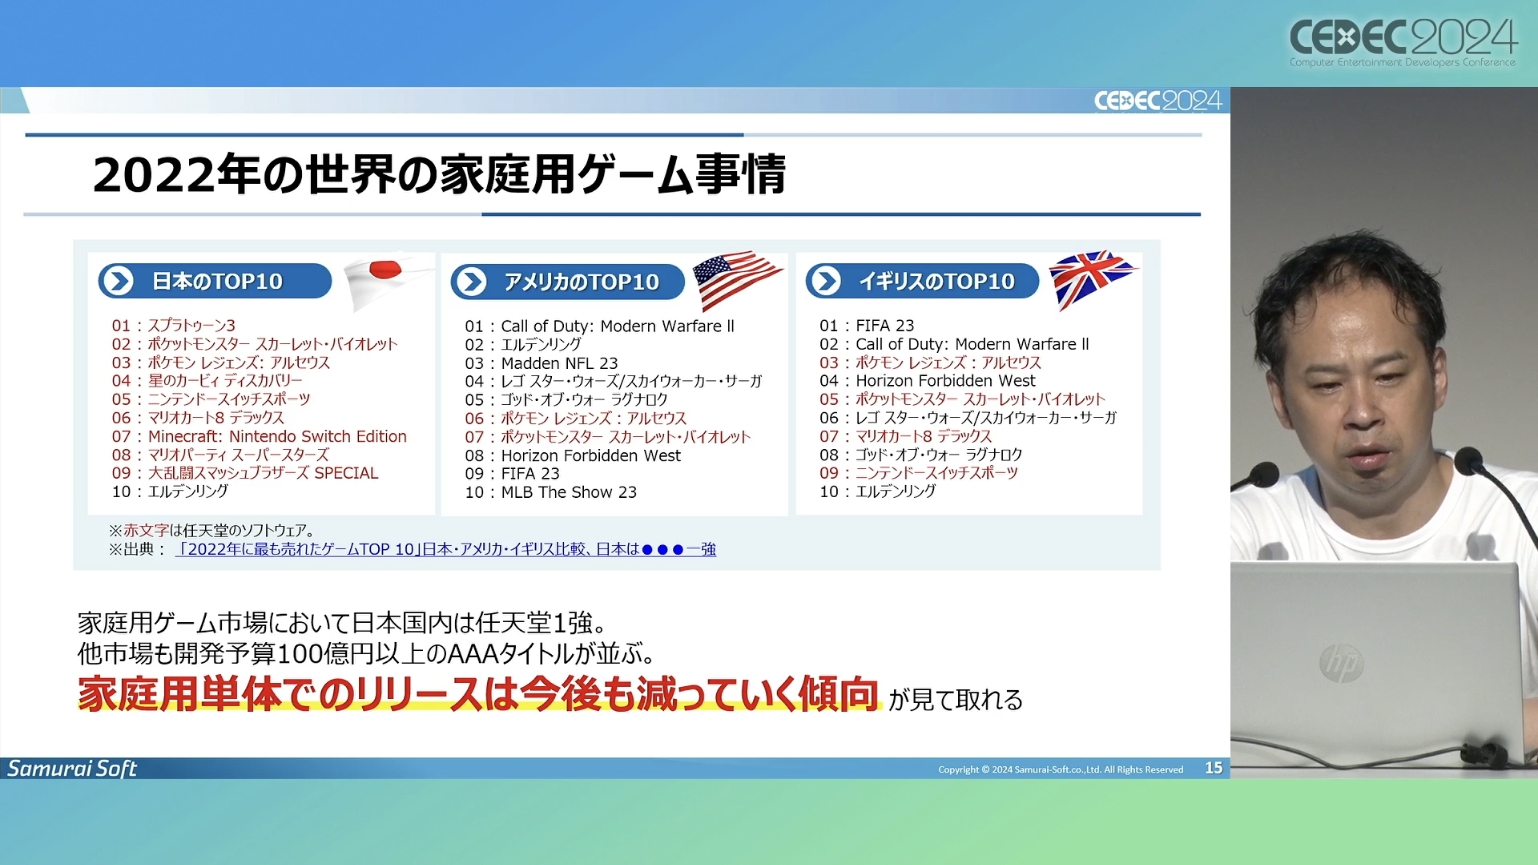Click Madden NFL 23 entry
Screen dimensions: 1538x865
pos(541,363)
